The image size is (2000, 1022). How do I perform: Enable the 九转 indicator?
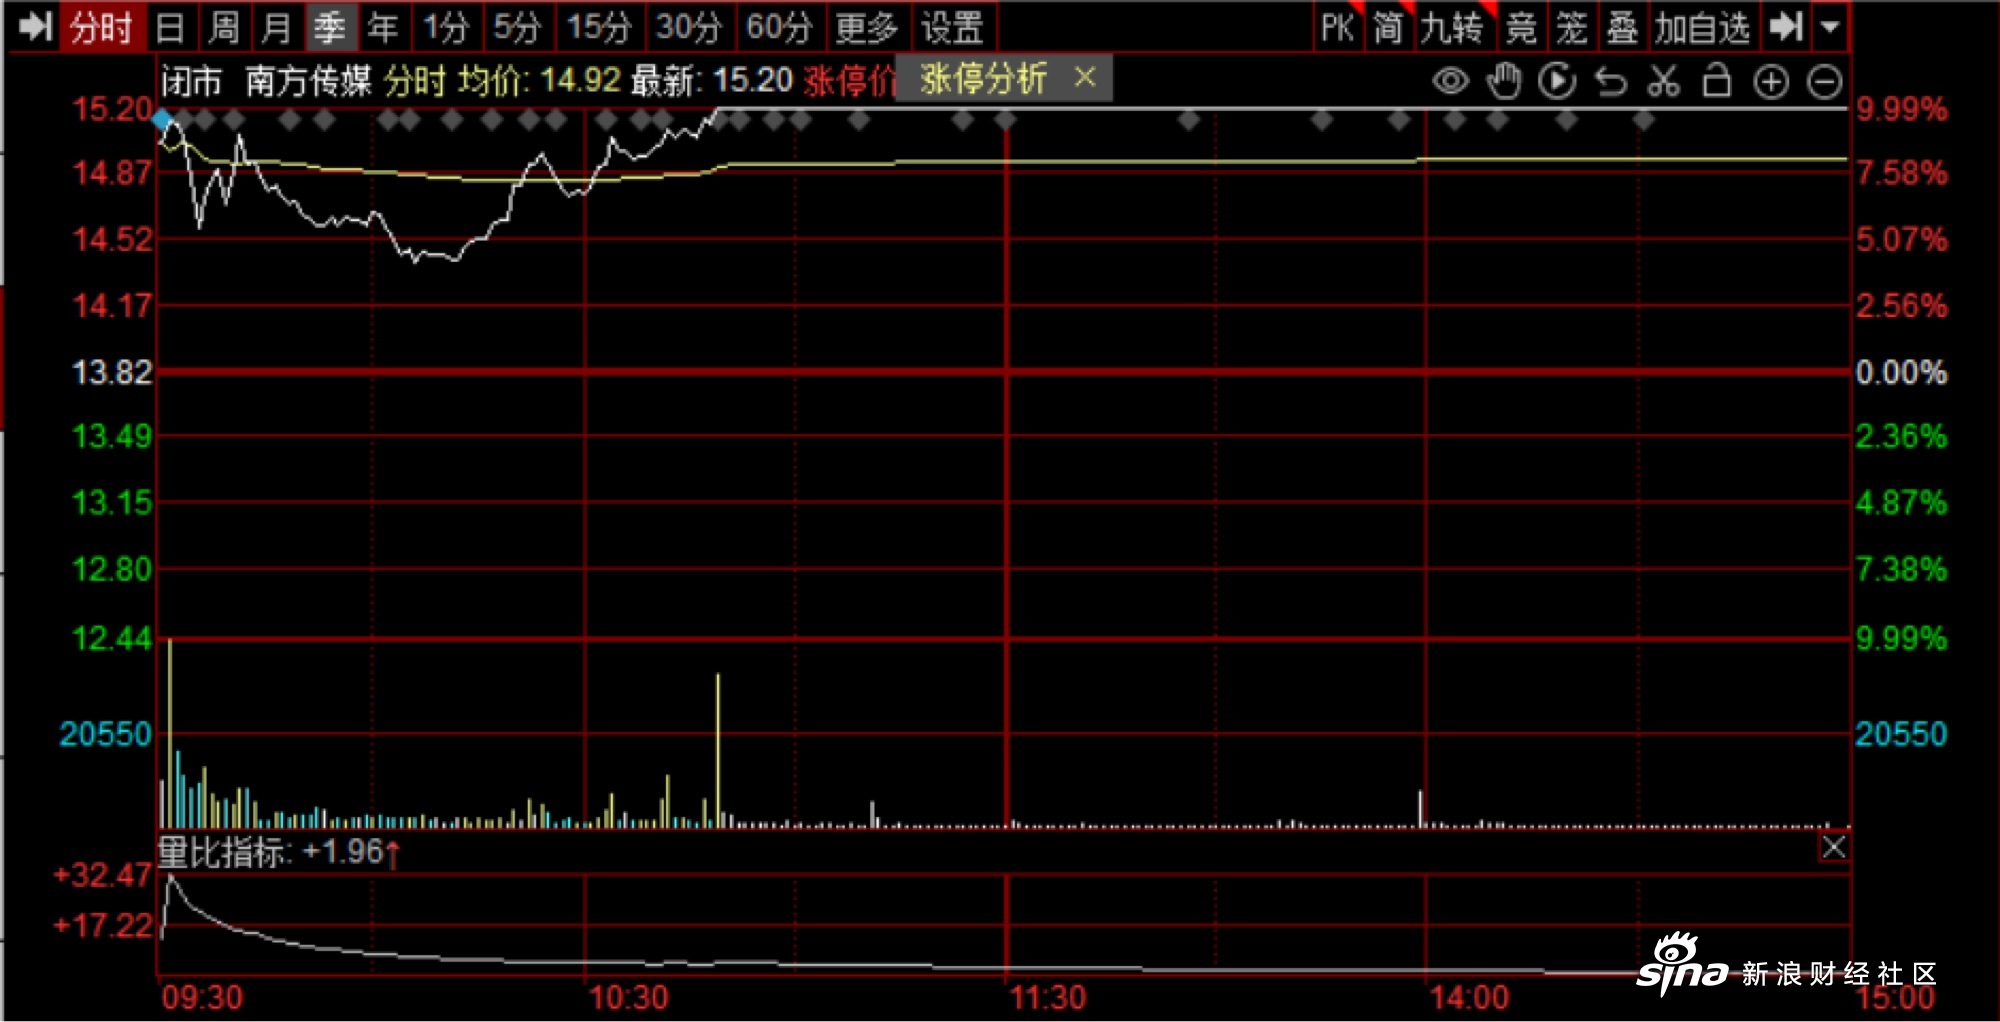pyautogui.click(x=1452, y=27)
